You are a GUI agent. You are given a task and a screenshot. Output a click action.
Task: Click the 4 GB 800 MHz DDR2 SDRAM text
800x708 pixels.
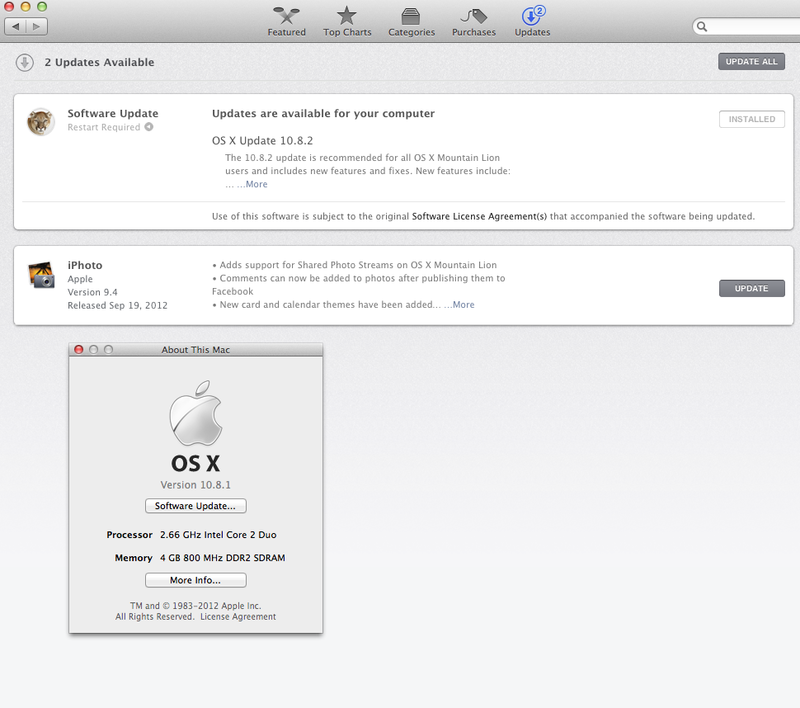(222, 558)
